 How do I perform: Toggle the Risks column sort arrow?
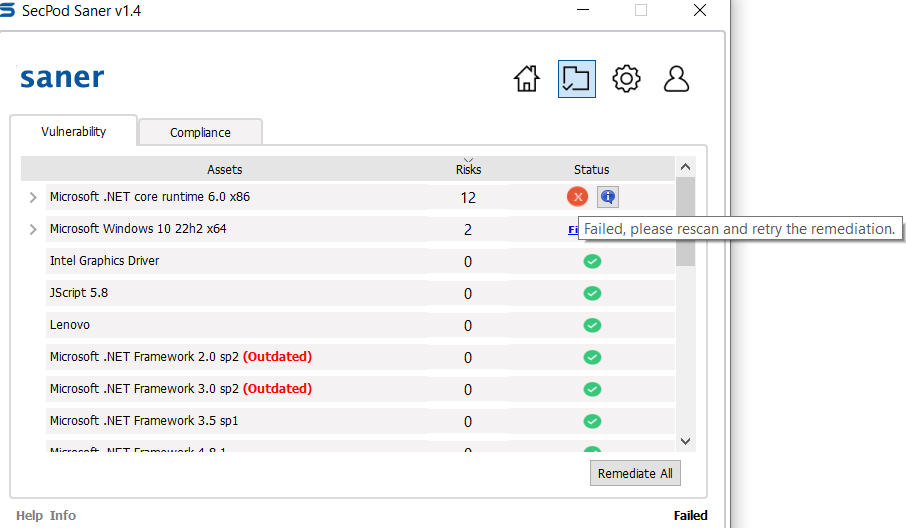[468, 160]
